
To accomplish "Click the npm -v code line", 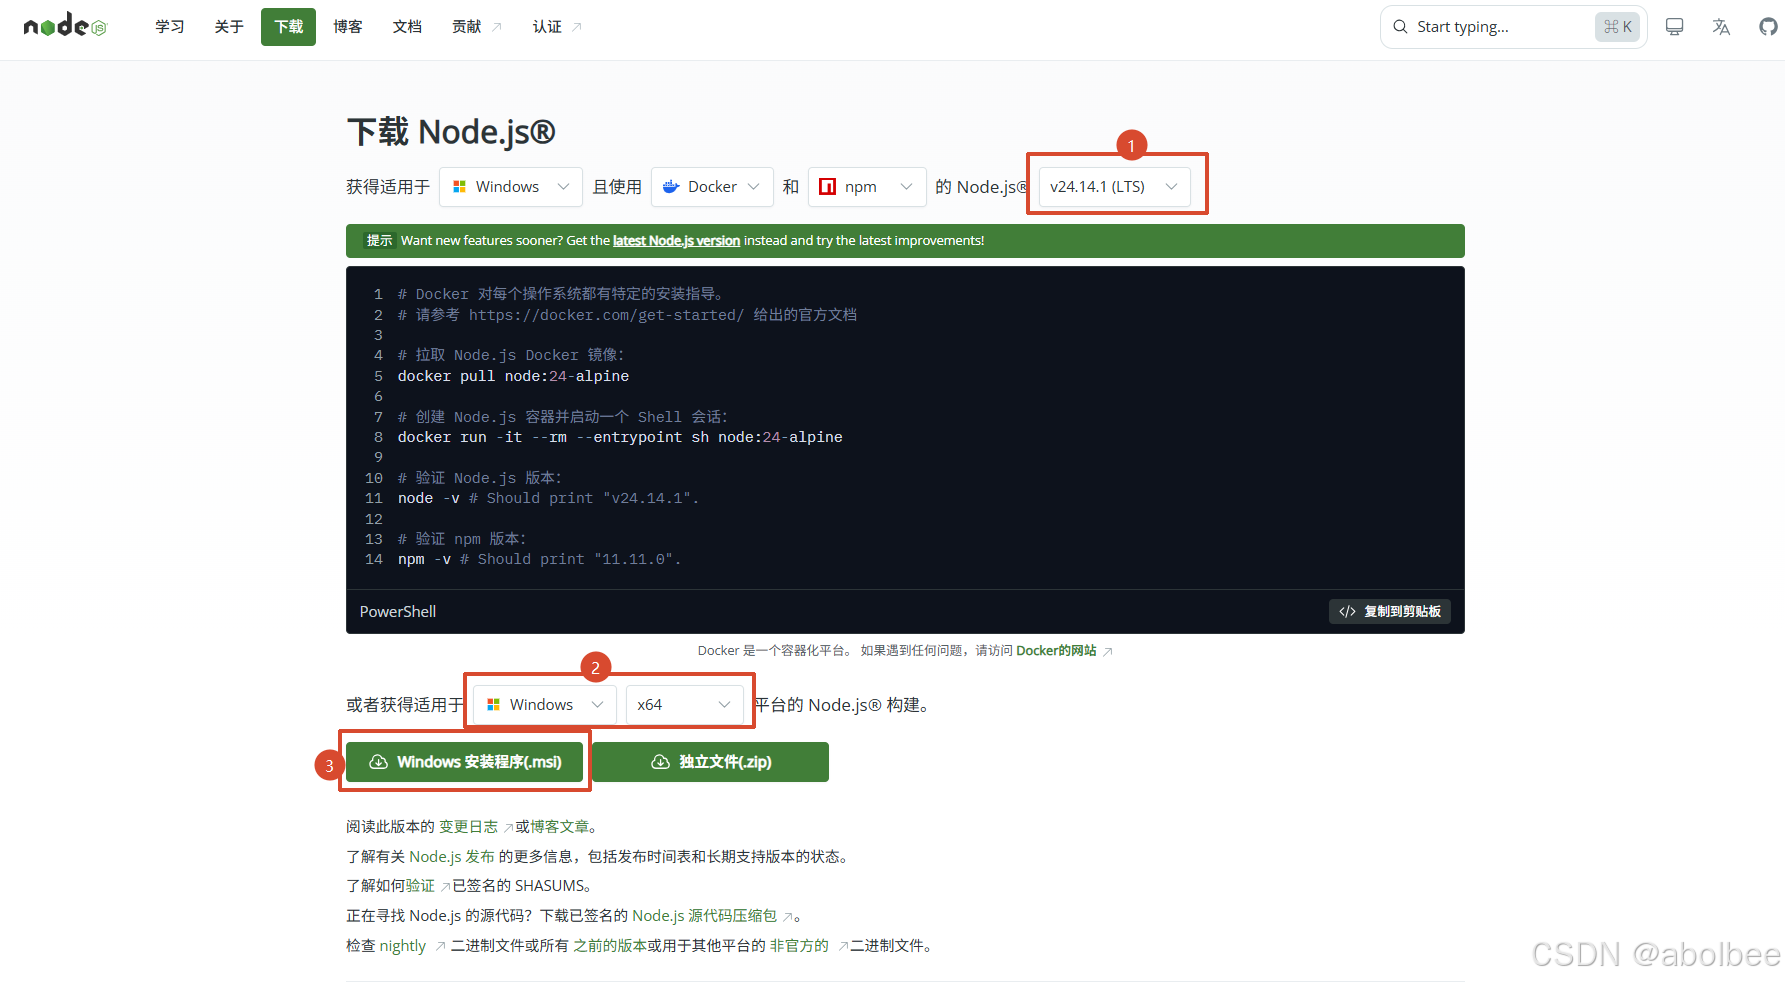I will (539, 560).
